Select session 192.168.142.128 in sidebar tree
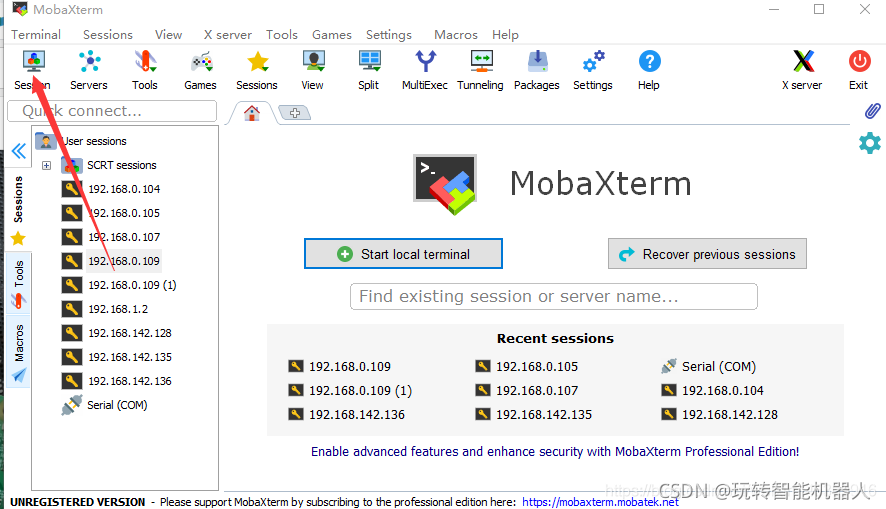The image size is (886, 509). [x=117, y=333]
